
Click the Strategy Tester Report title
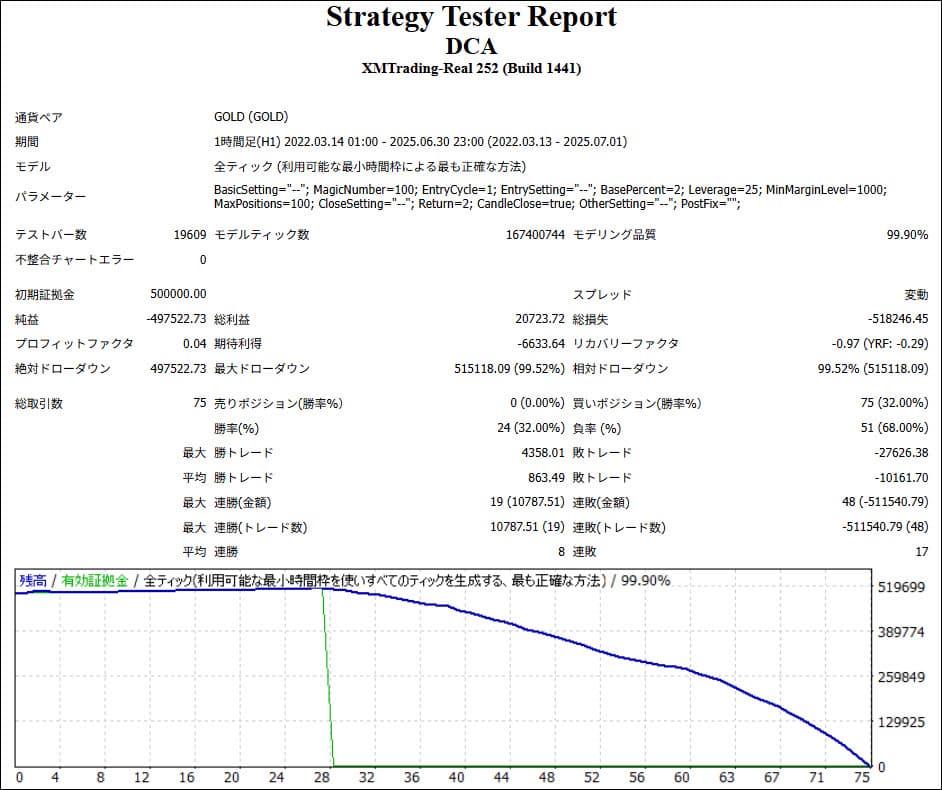point(471,17)
